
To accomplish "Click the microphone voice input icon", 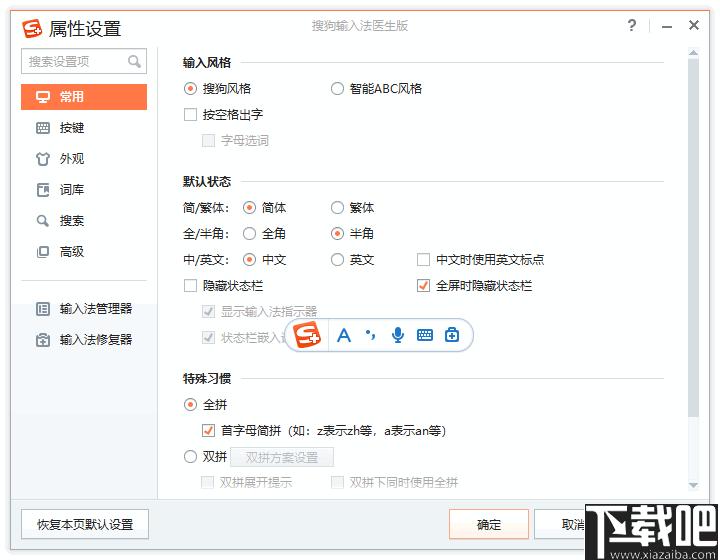I will pyautogui.click(x=398, y=336).
